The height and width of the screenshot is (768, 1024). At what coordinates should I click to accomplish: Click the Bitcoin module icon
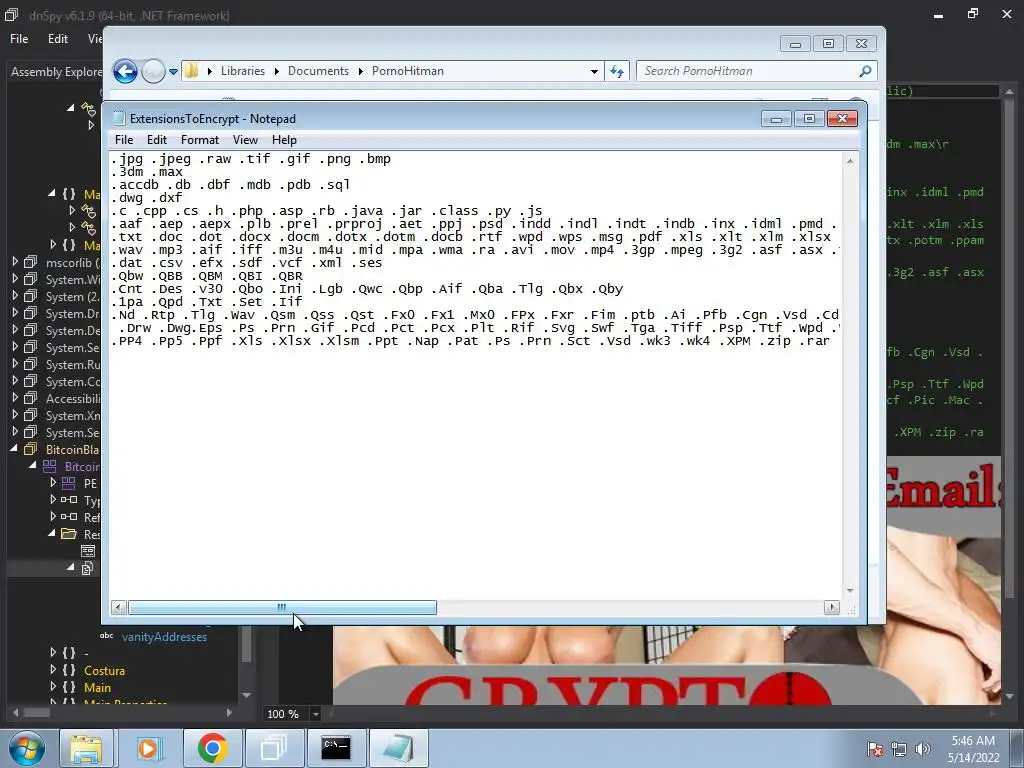pyautogui.click(x=50, y=466)
